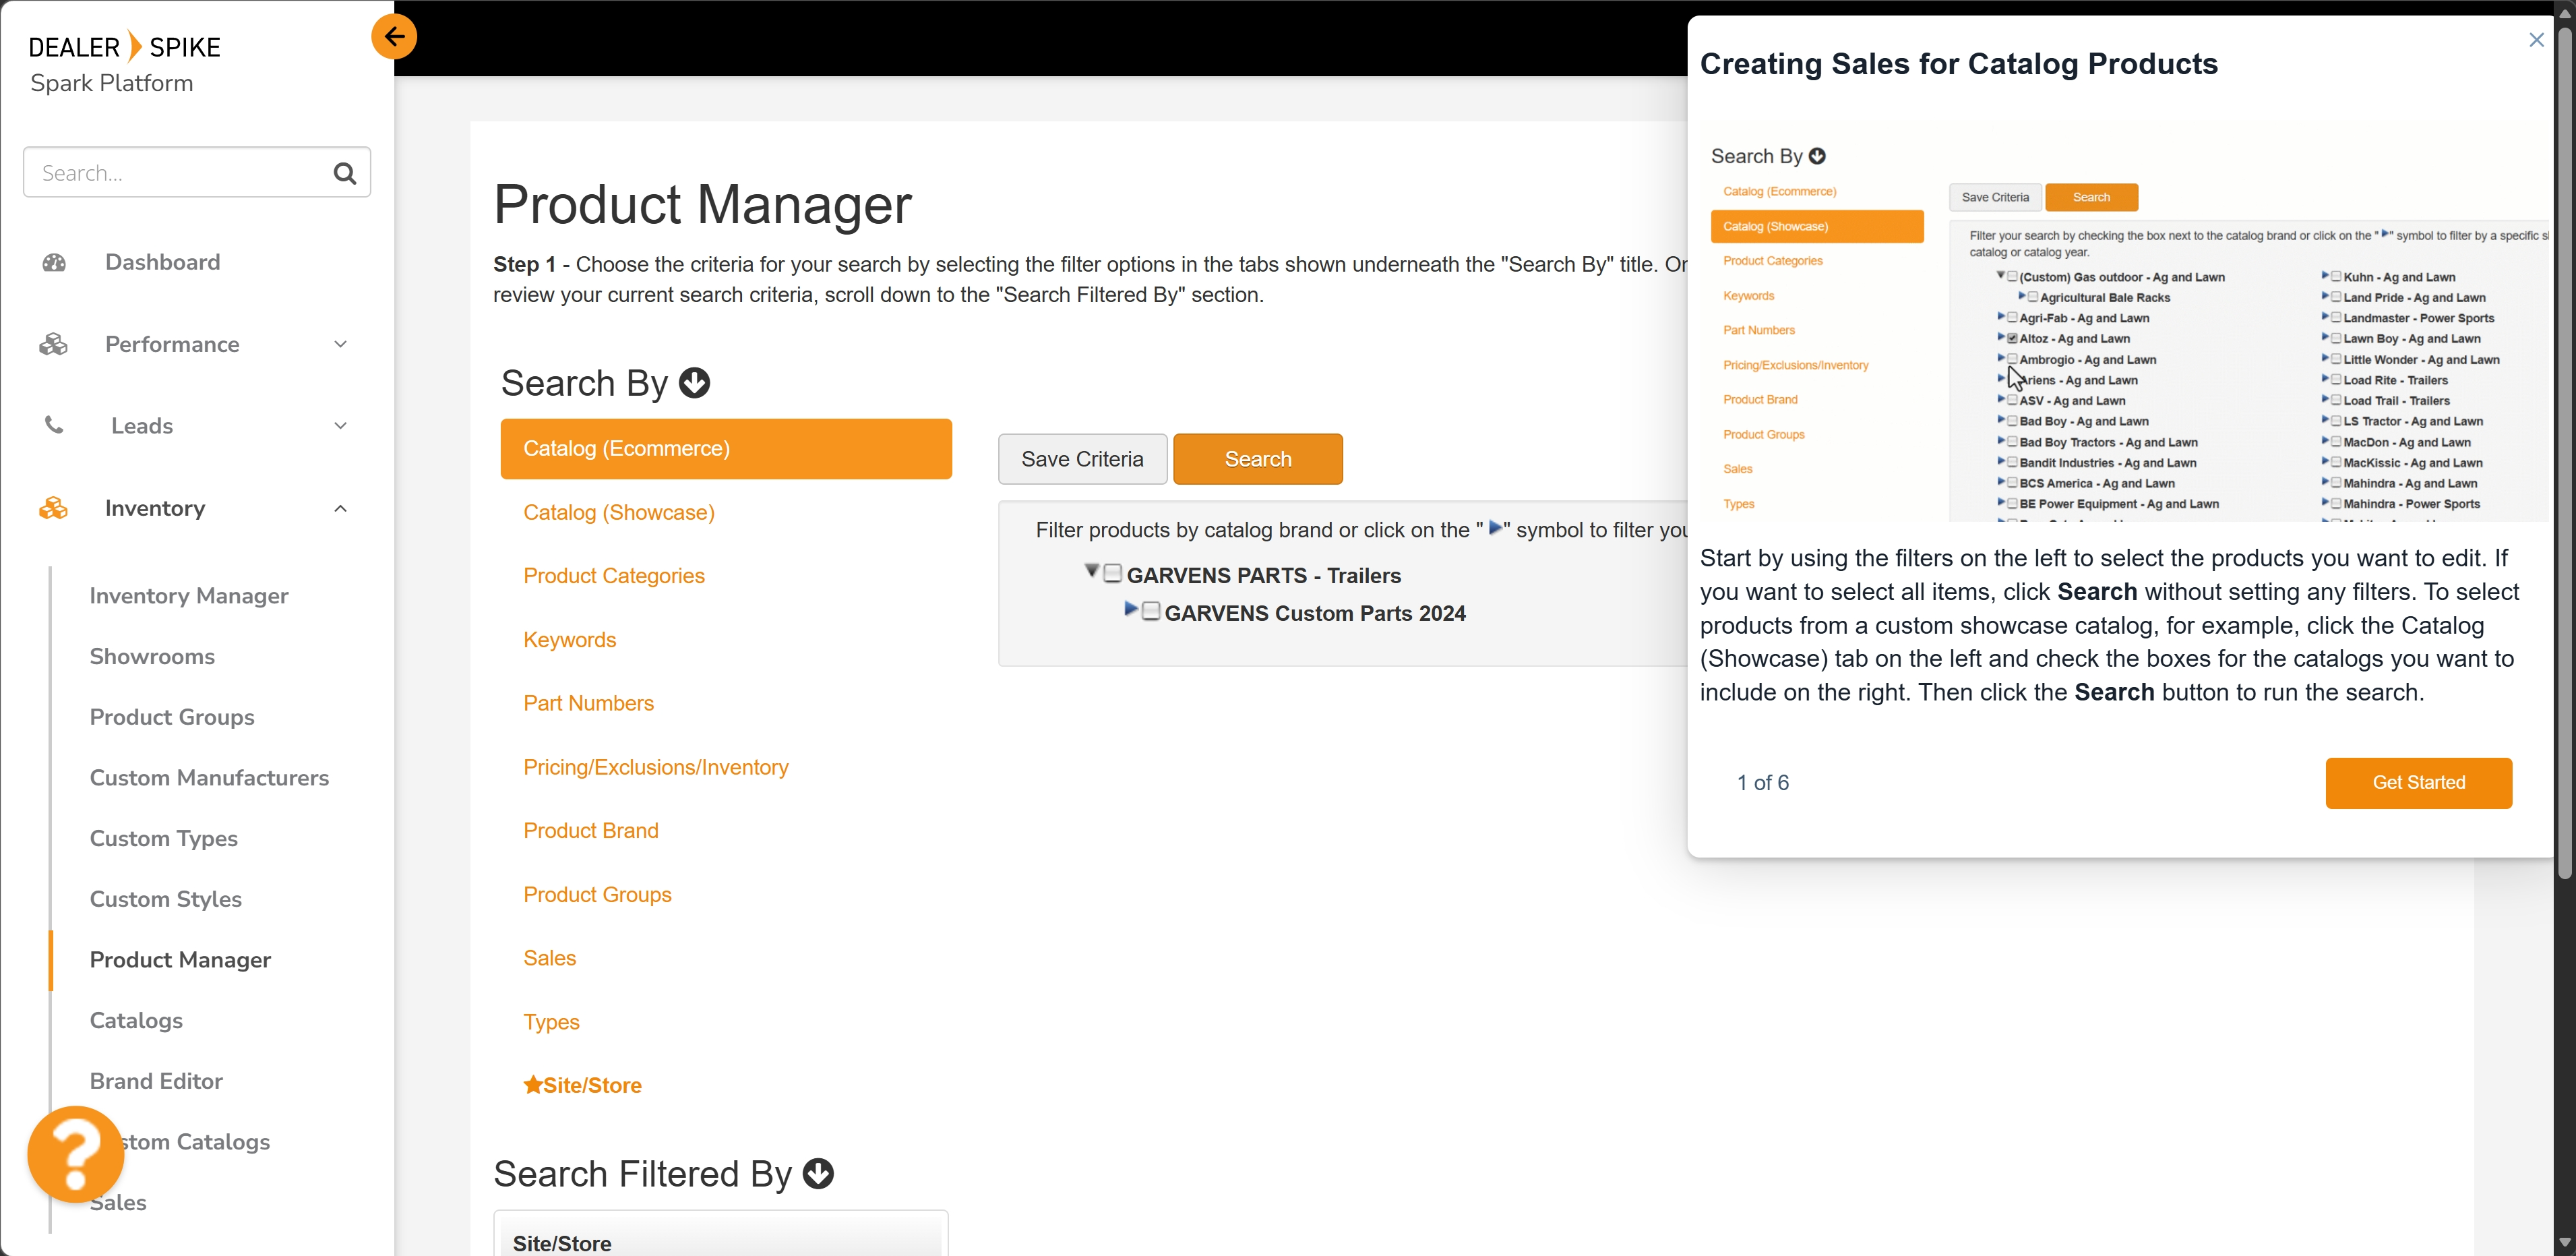Expand the Performance menu chevron
Viewport: 2576px width, 1256px height.
pyautogui.click(x=340, y=344)
